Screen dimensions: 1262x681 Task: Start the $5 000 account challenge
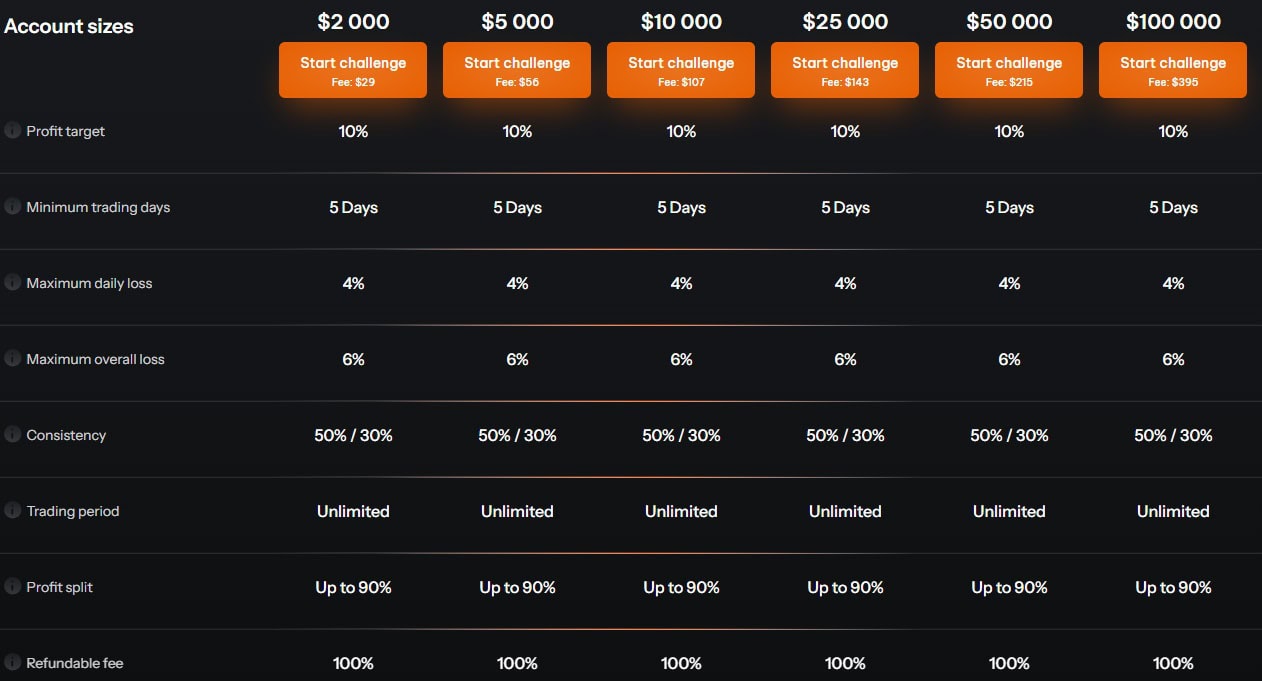[x=517, y=70]
